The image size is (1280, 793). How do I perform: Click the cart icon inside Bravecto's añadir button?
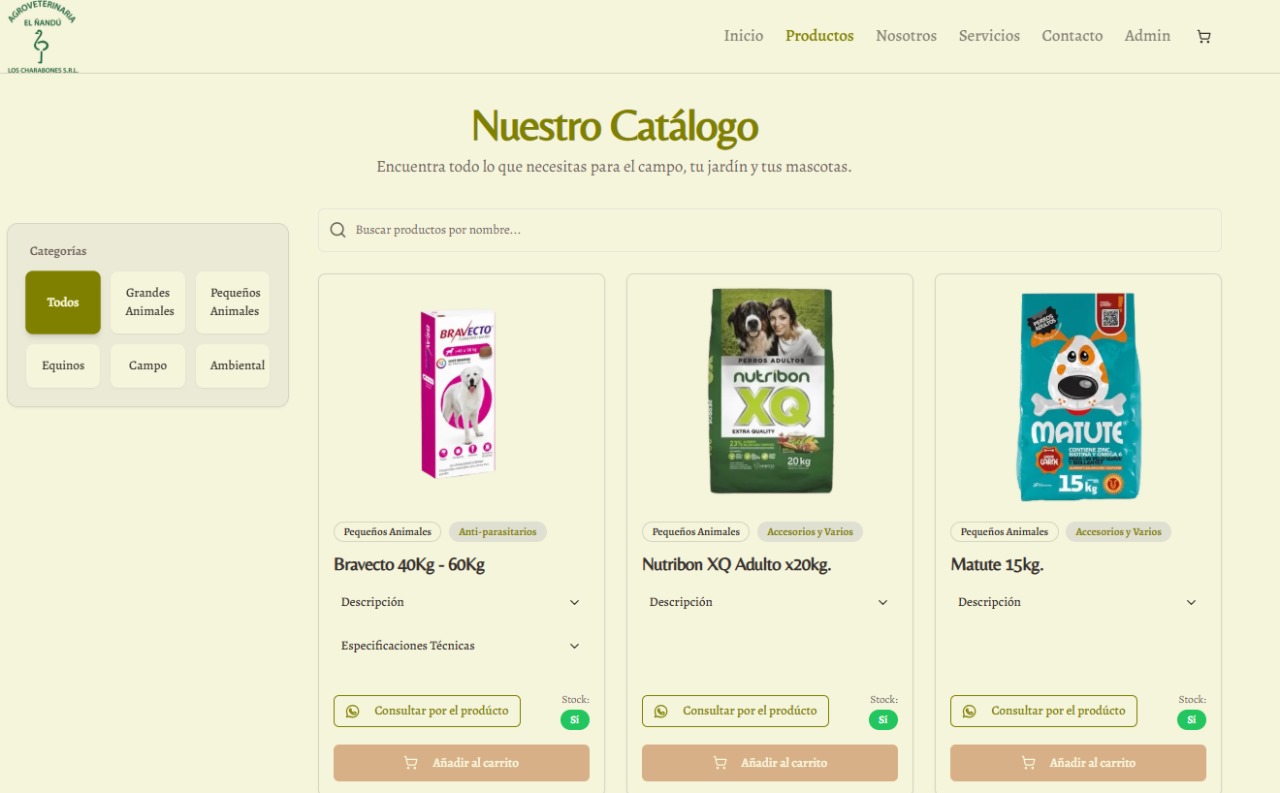click(411, 762)
